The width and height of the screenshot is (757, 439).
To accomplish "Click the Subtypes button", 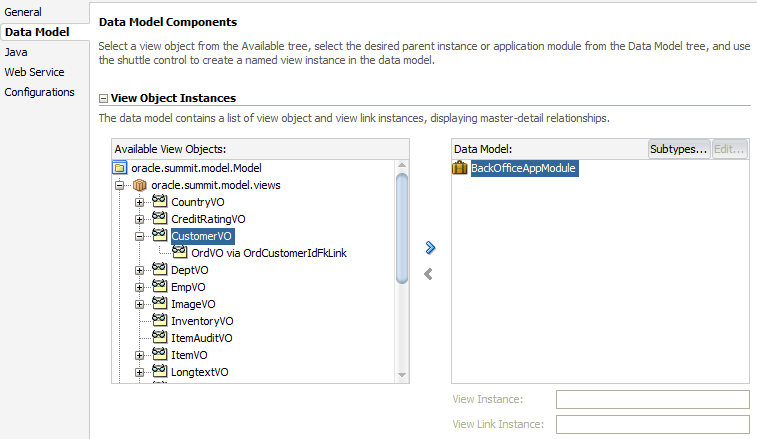I will point(679,149).
